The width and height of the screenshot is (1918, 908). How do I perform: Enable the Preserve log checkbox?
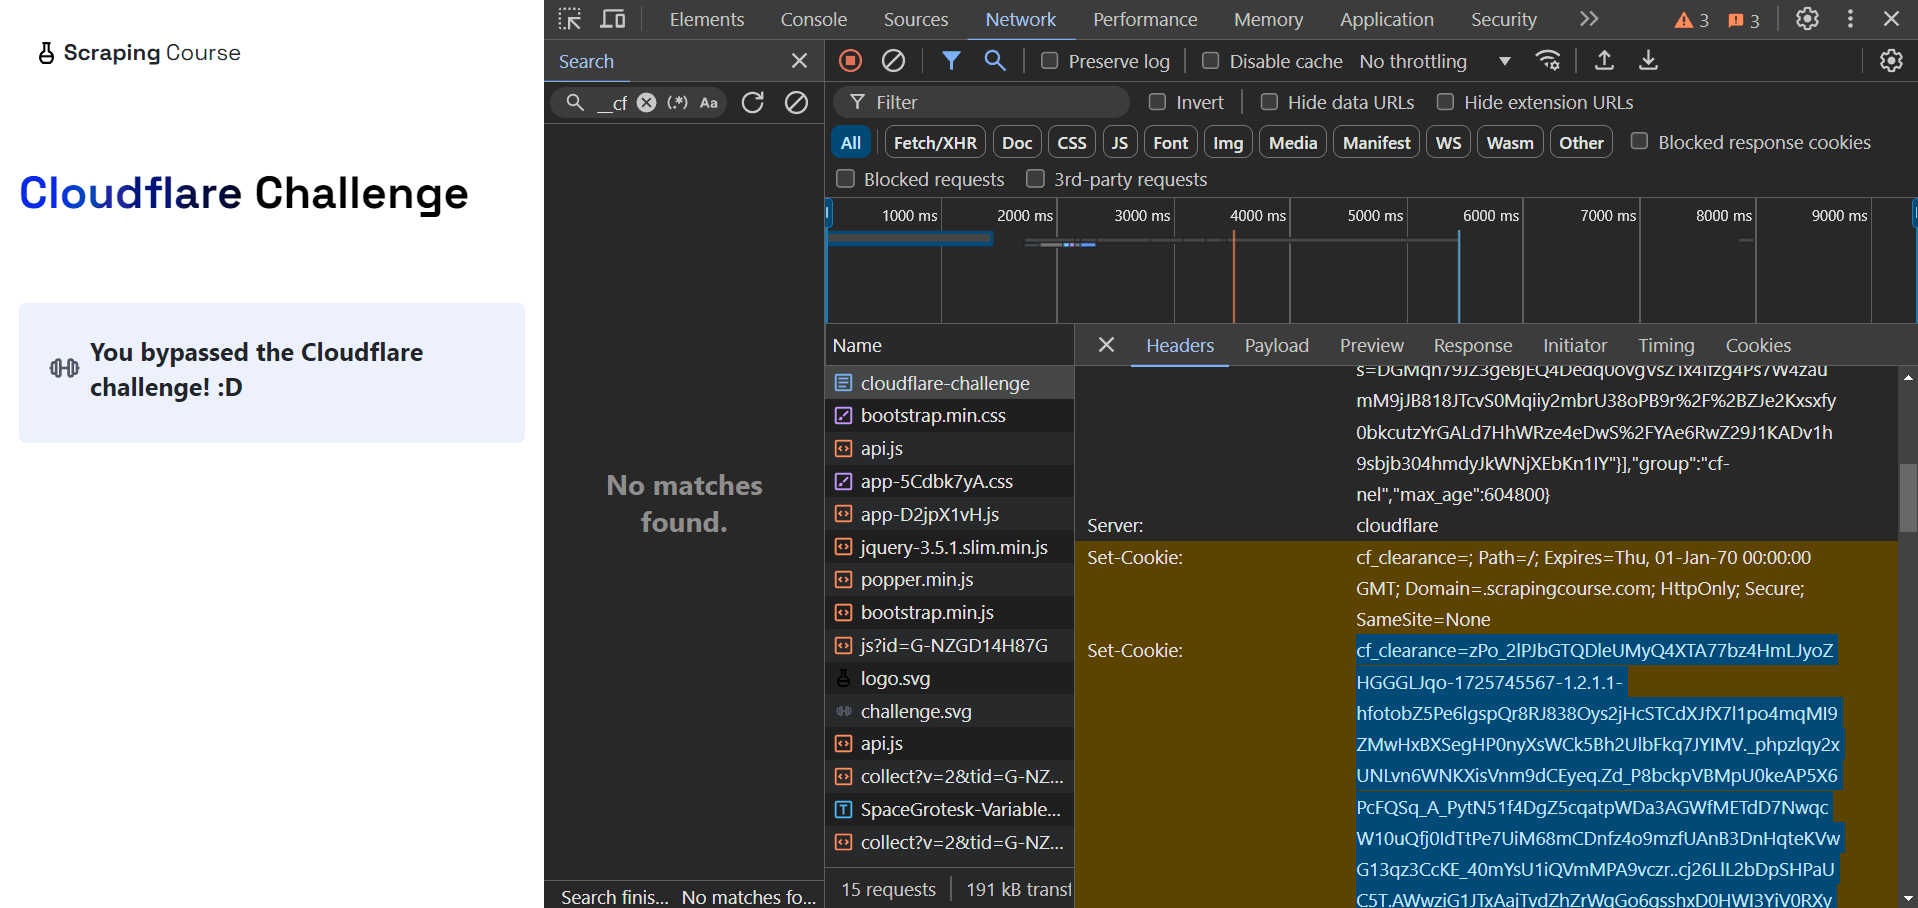[x=1049, y=61]
